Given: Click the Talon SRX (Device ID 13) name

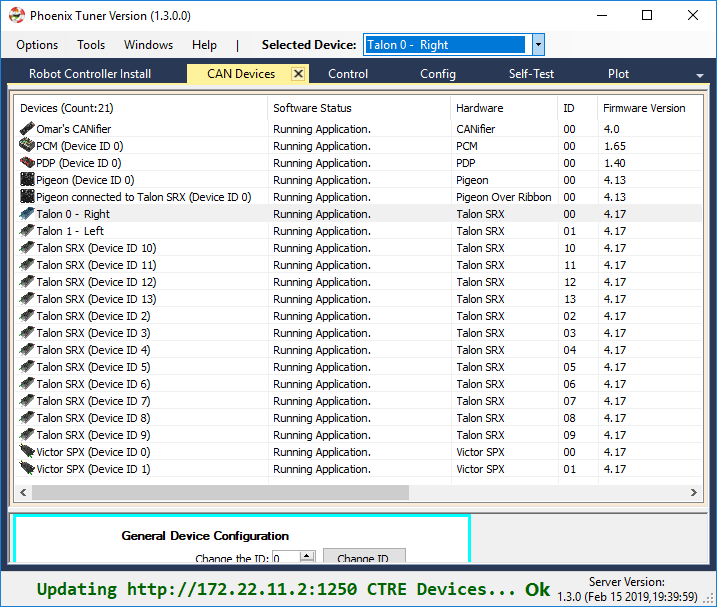Looking at the screenshot, I should pos(96,299).
